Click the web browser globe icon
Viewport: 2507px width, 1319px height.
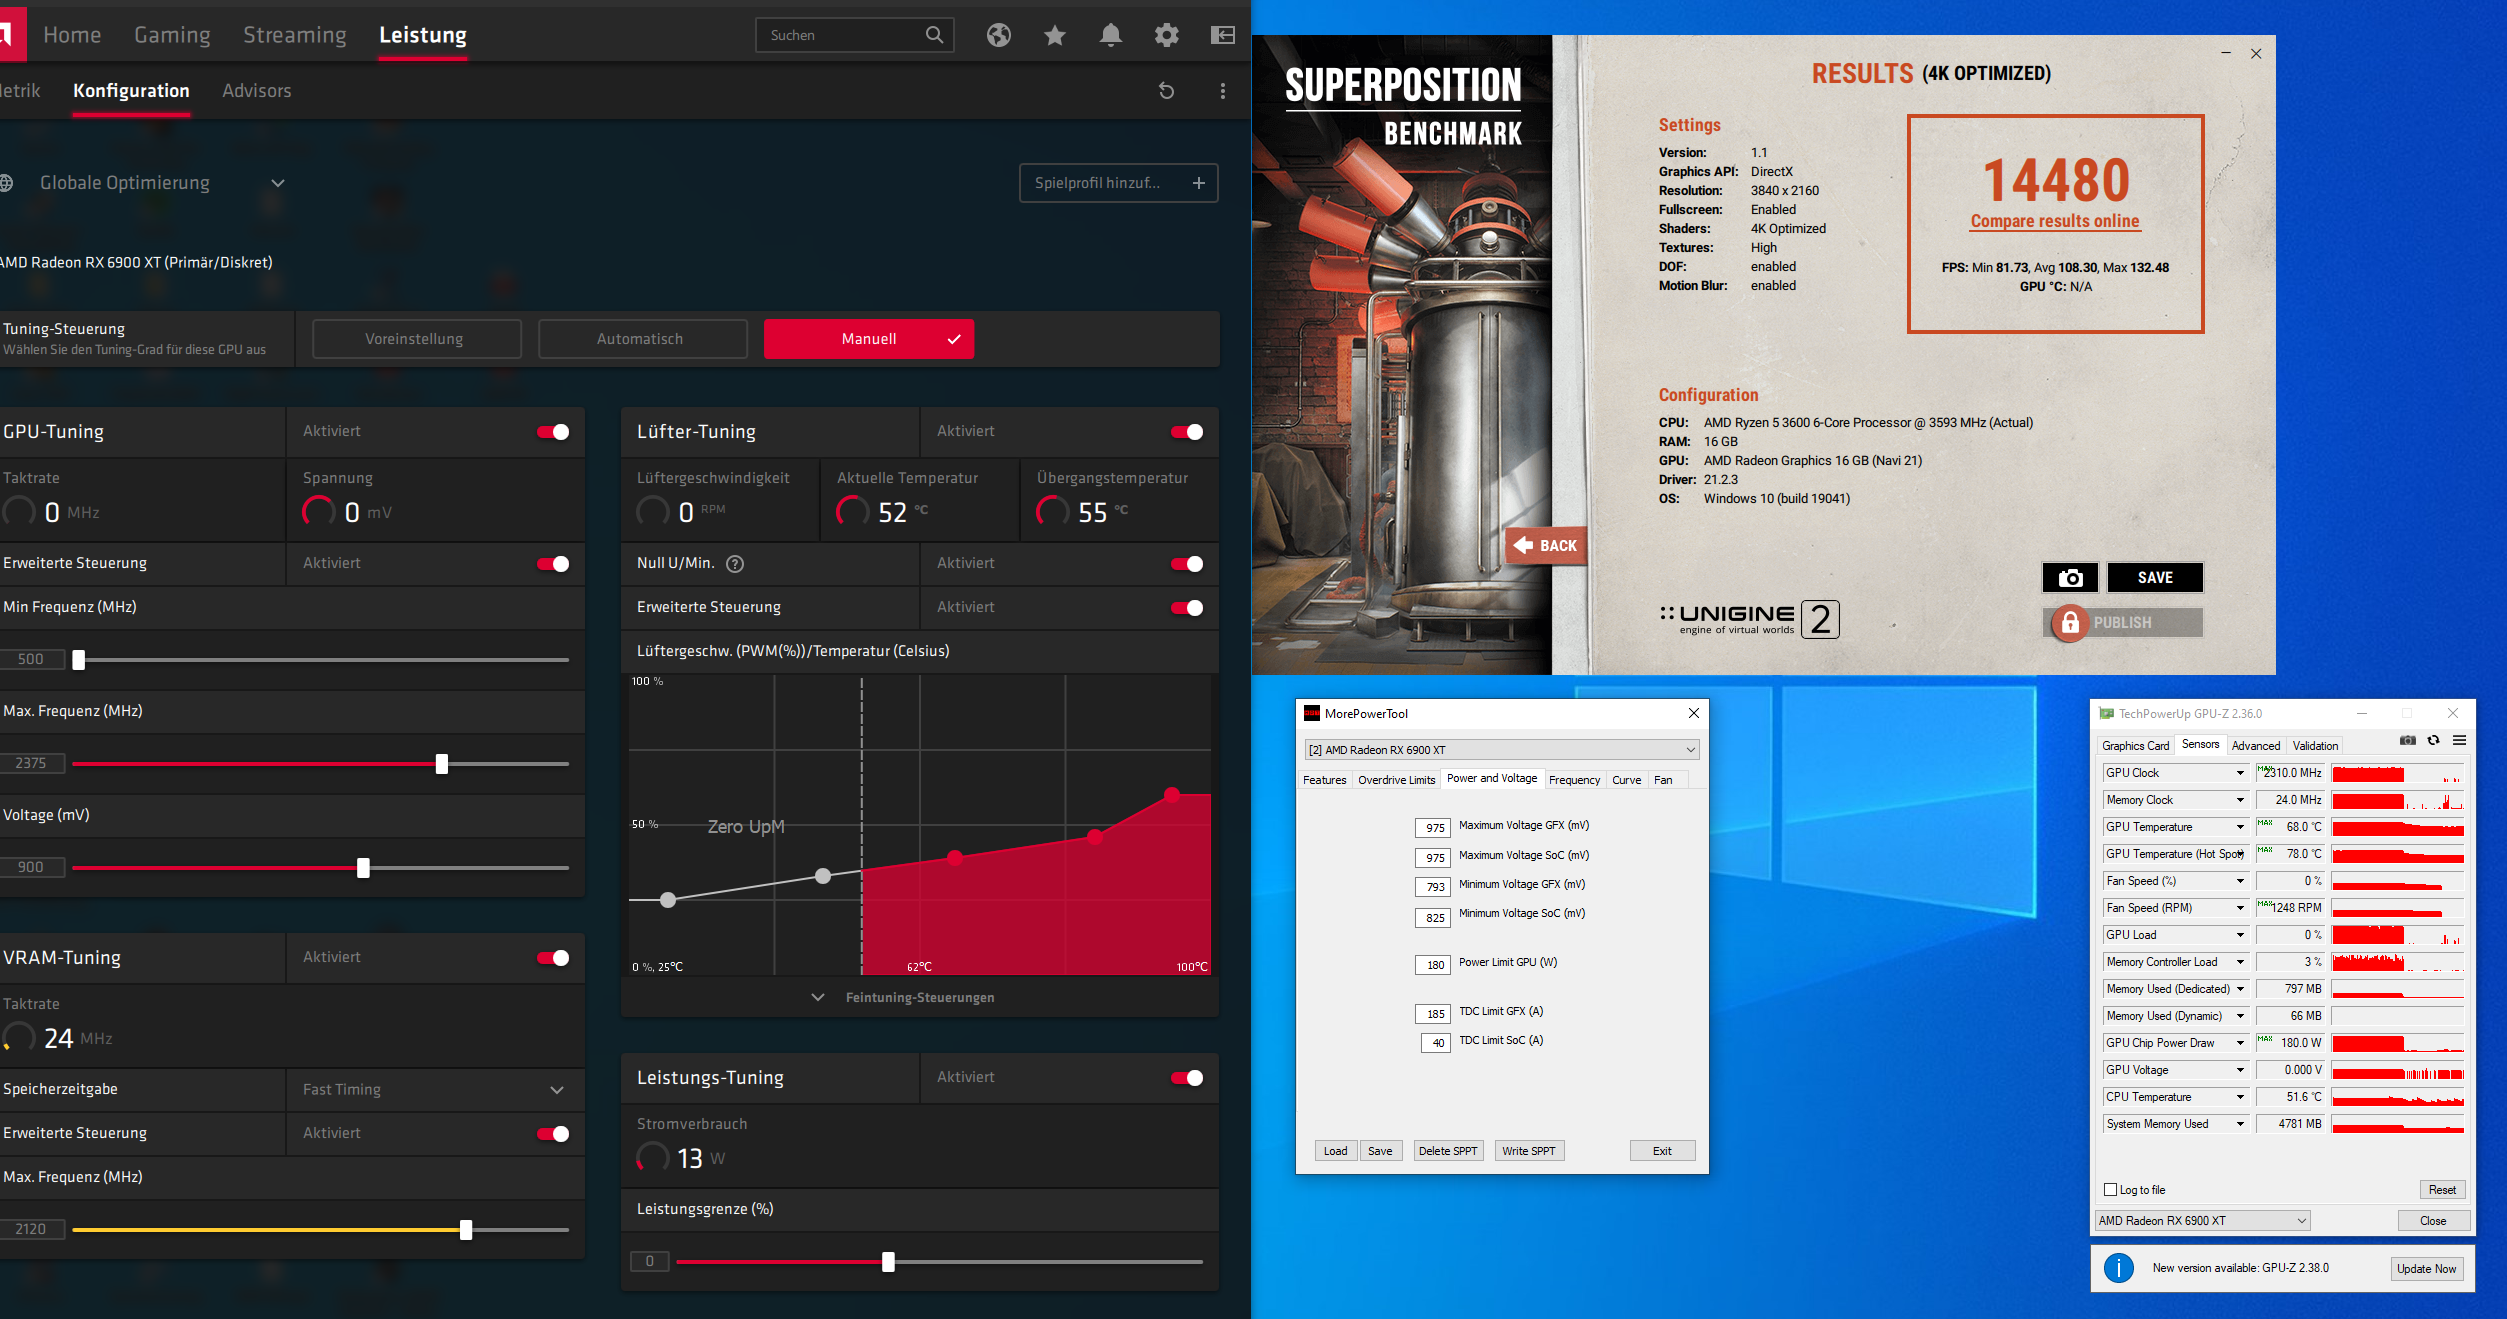click(x=998, y=35)
